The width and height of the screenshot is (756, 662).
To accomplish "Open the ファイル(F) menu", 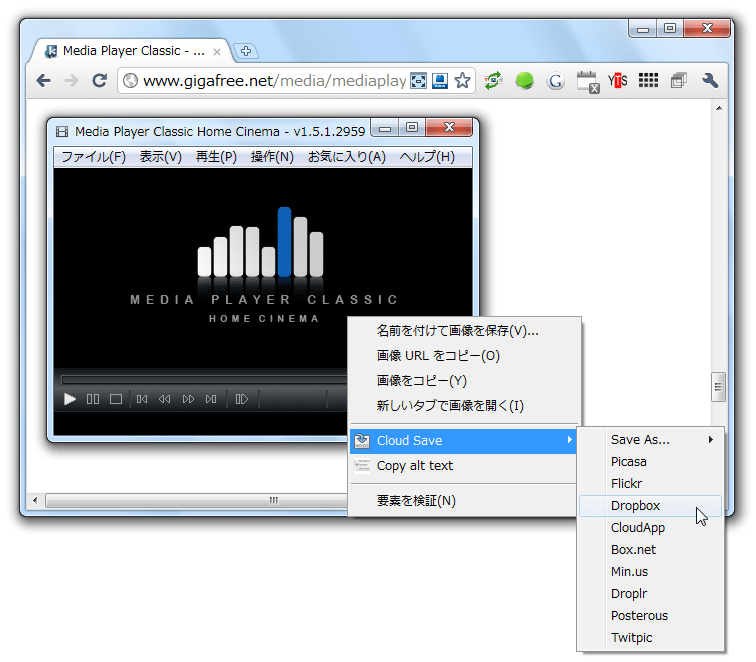I will tap(94, 157).
